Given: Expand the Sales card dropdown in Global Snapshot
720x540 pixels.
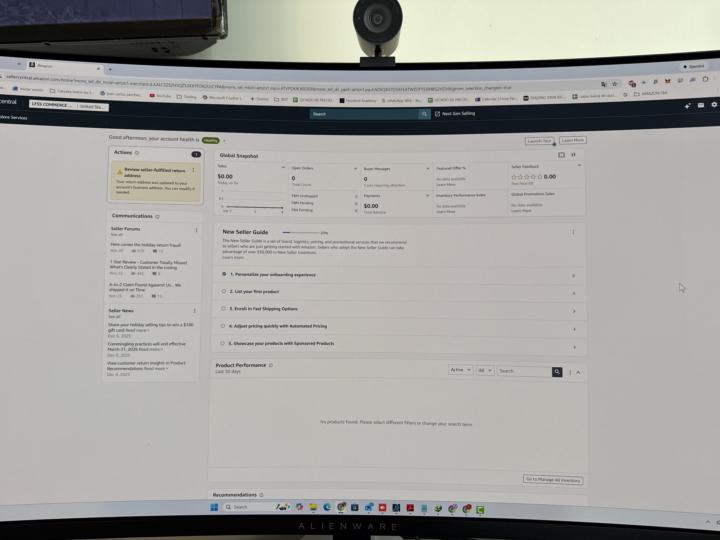Looking at the screenshot, I should click(x=283, y=168).
